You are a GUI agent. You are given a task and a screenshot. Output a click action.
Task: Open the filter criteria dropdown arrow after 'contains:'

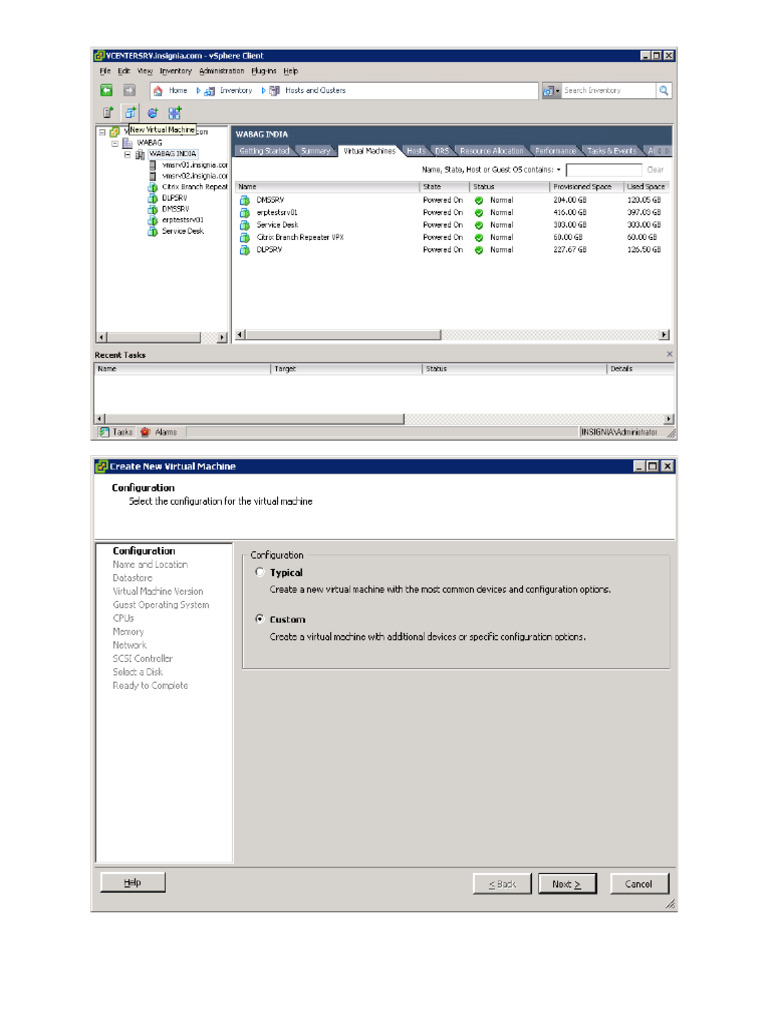[x=559, y=170]
